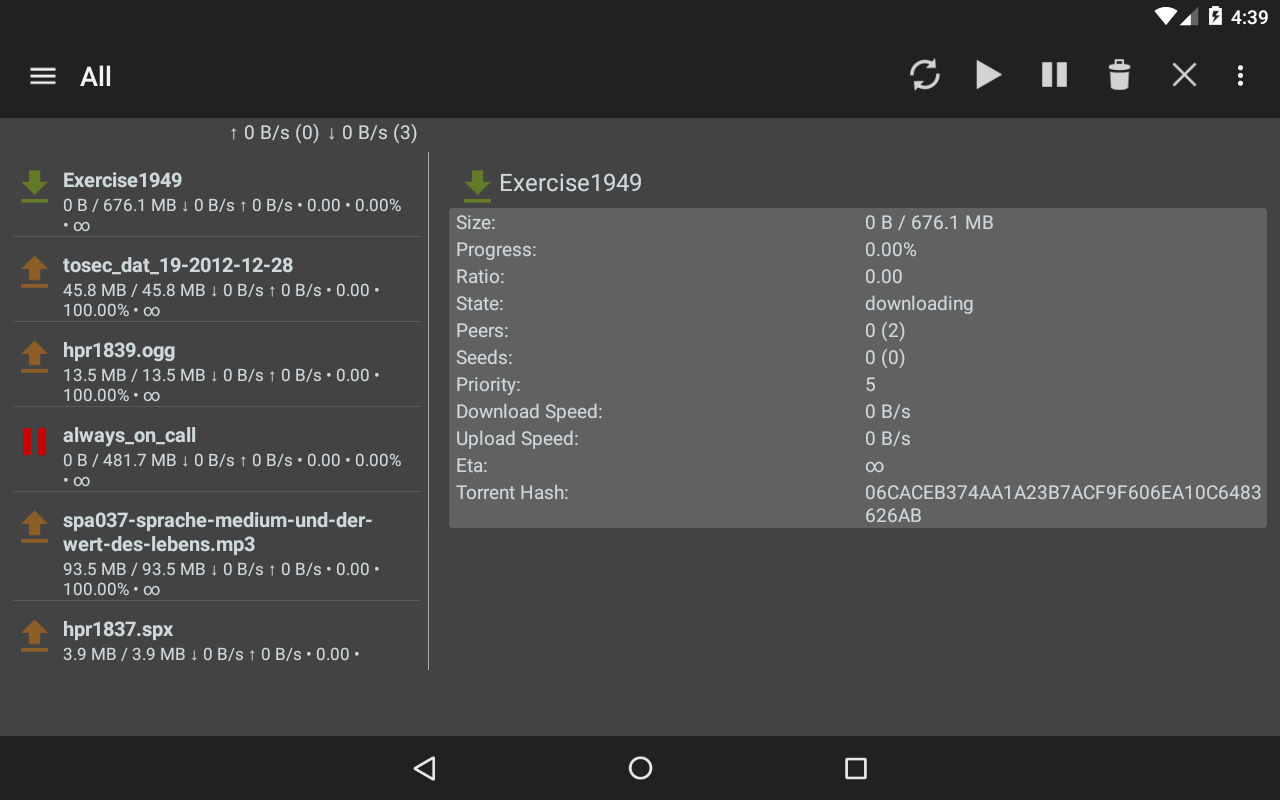Tap the State value downloading
Image resolution: width=1280 pixels, height=800 pixels.
click(919, 304)
